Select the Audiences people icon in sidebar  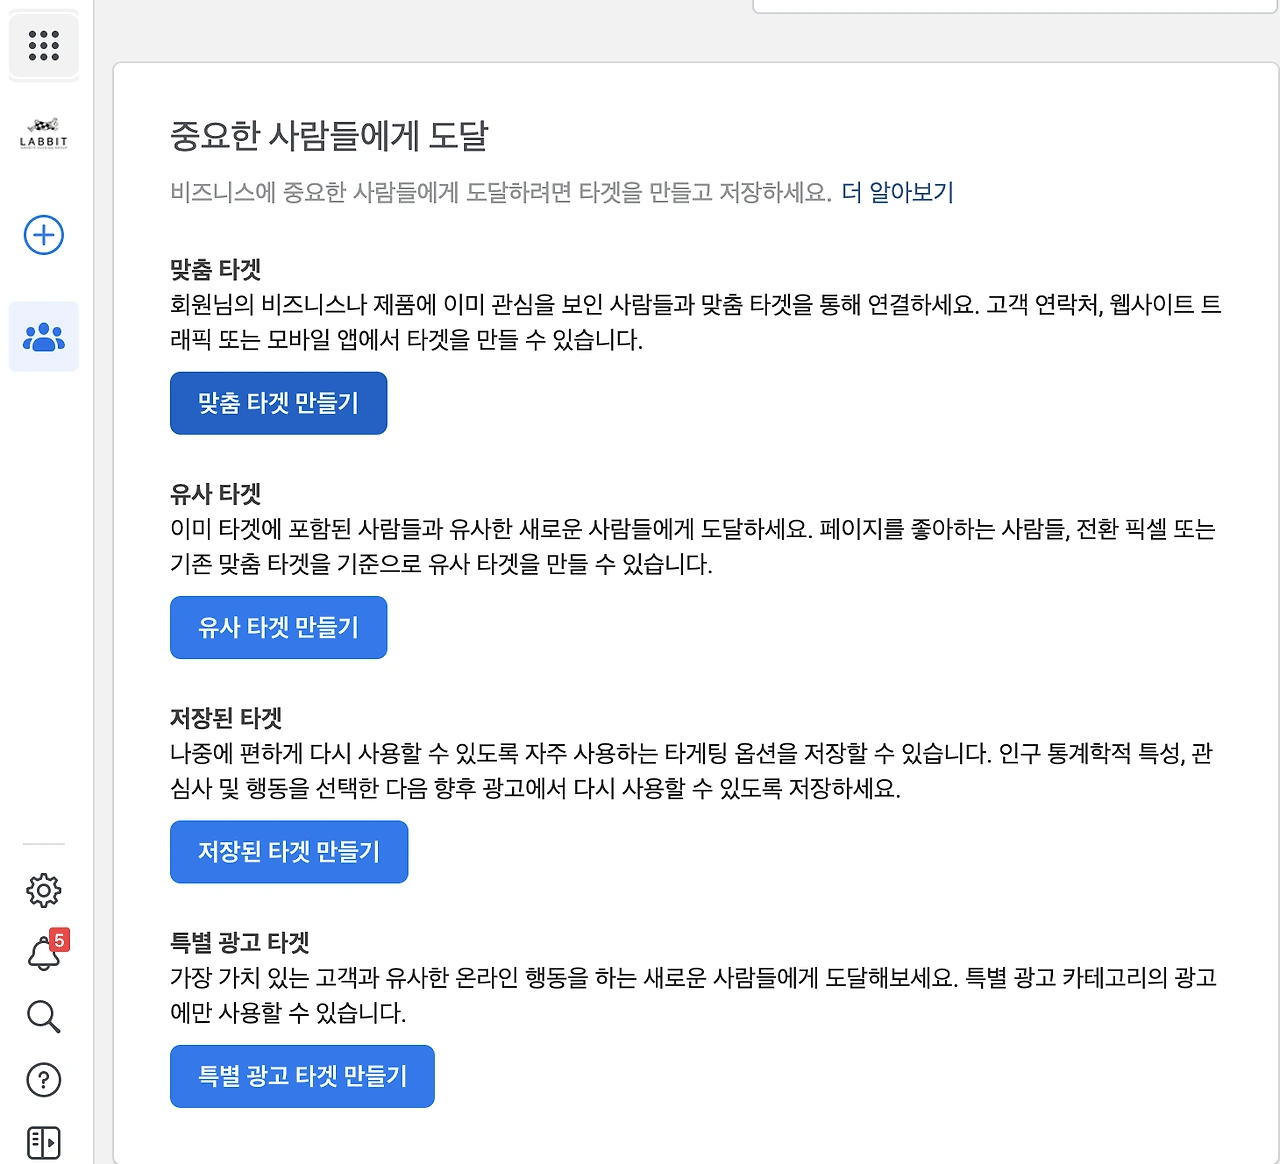(44, 337)
